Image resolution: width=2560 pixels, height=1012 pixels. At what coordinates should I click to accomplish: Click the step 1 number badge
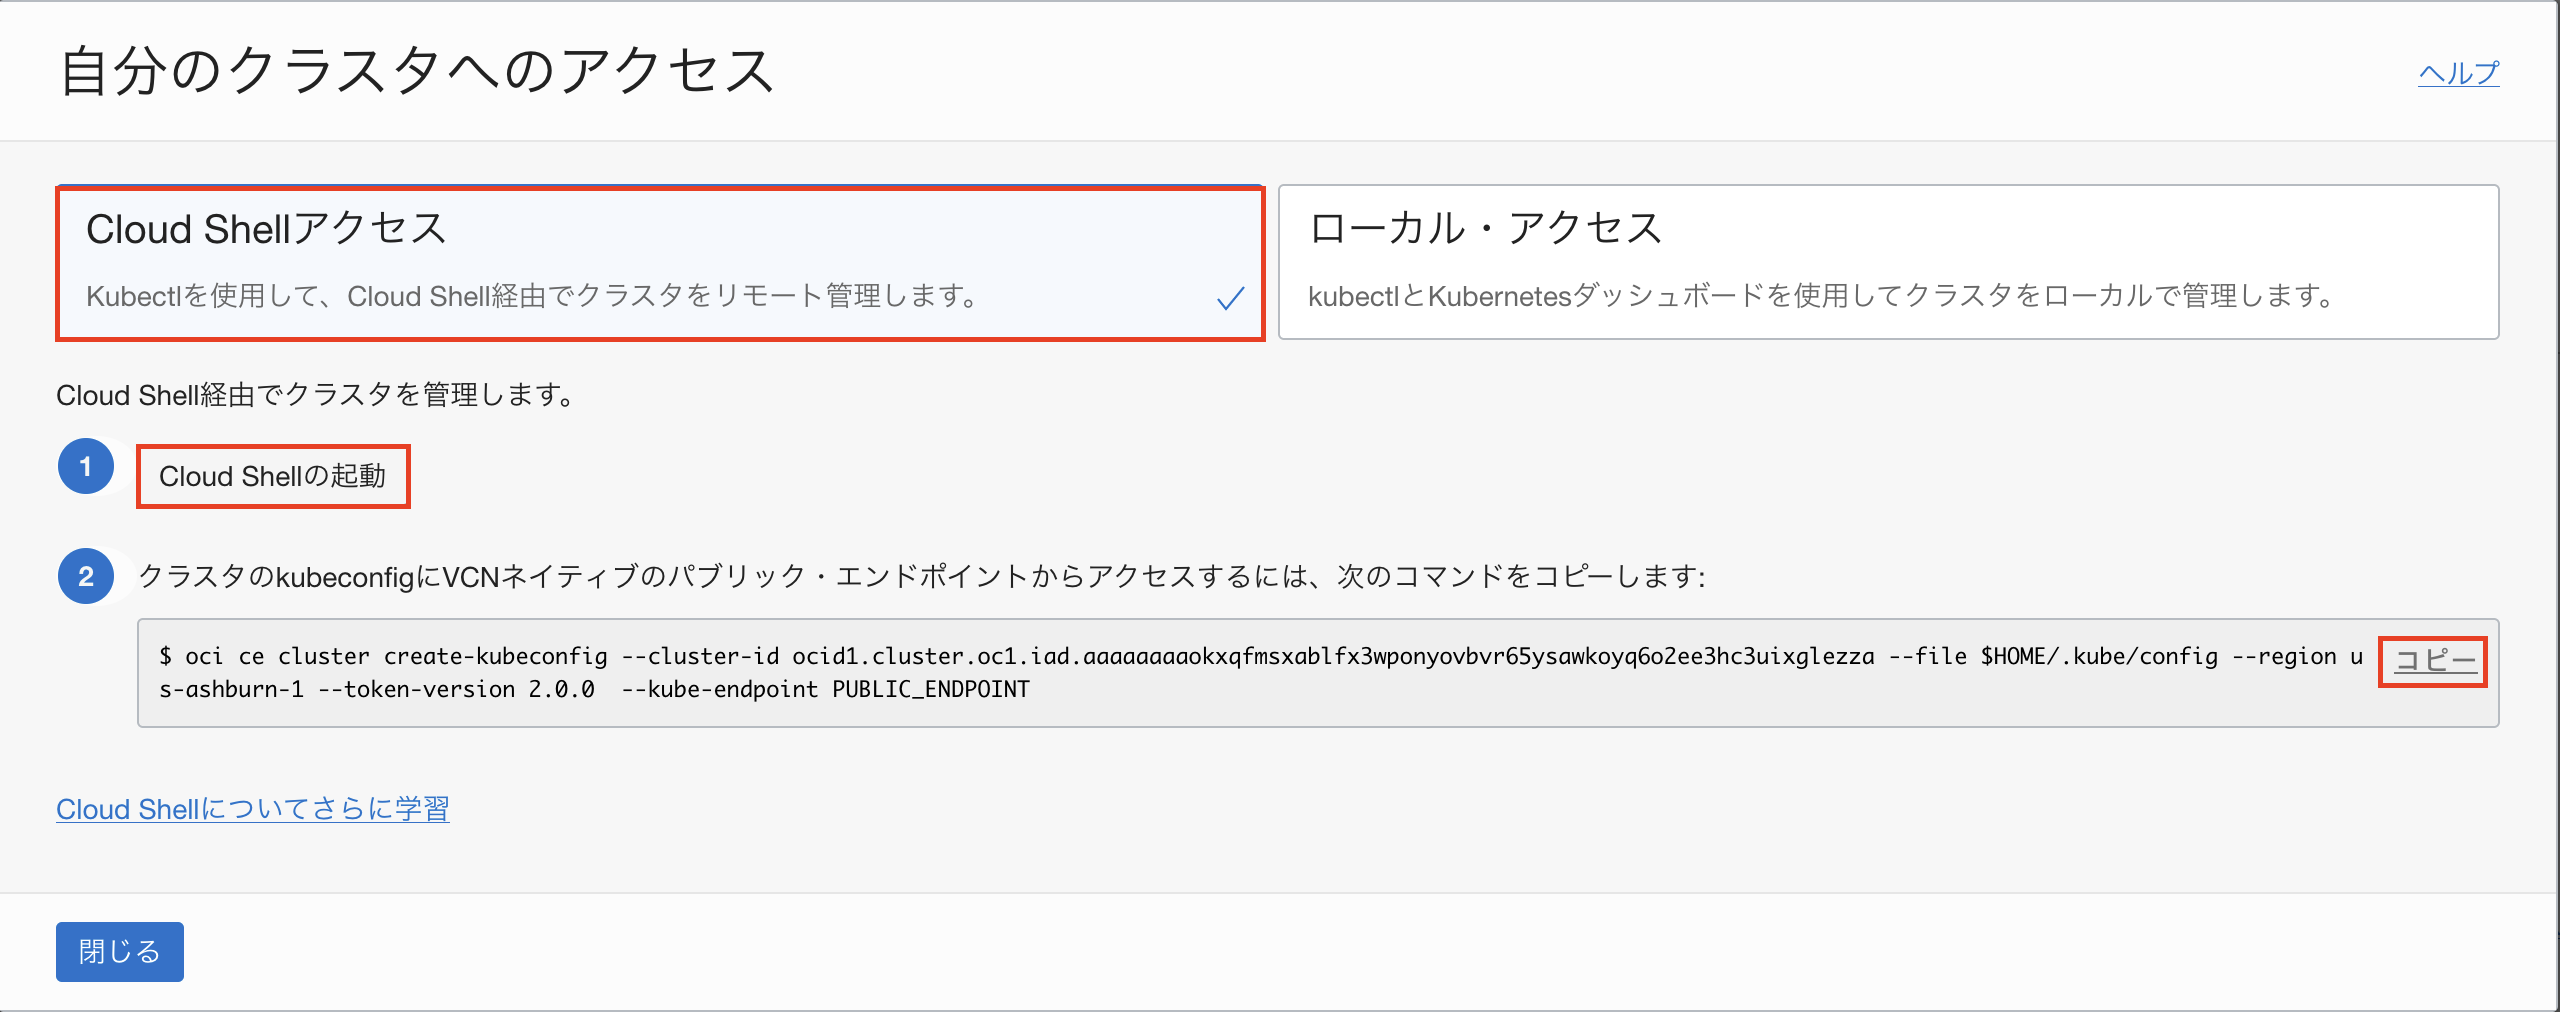click(86, 467)
